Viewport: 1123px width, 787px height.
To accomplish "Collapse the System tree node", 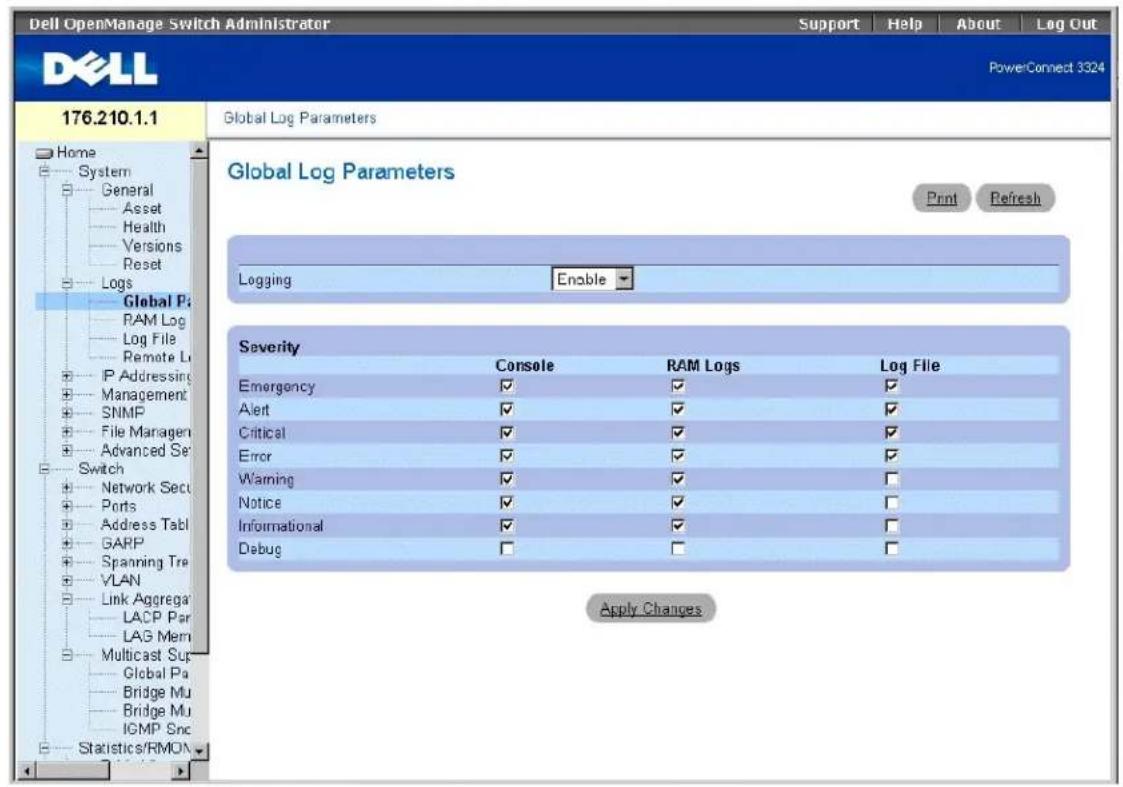I will (44, 172).
